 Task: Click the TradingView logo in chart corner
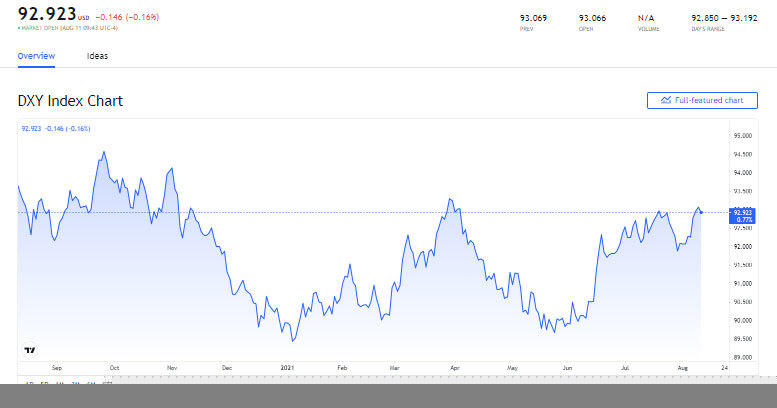click(30, 349)
